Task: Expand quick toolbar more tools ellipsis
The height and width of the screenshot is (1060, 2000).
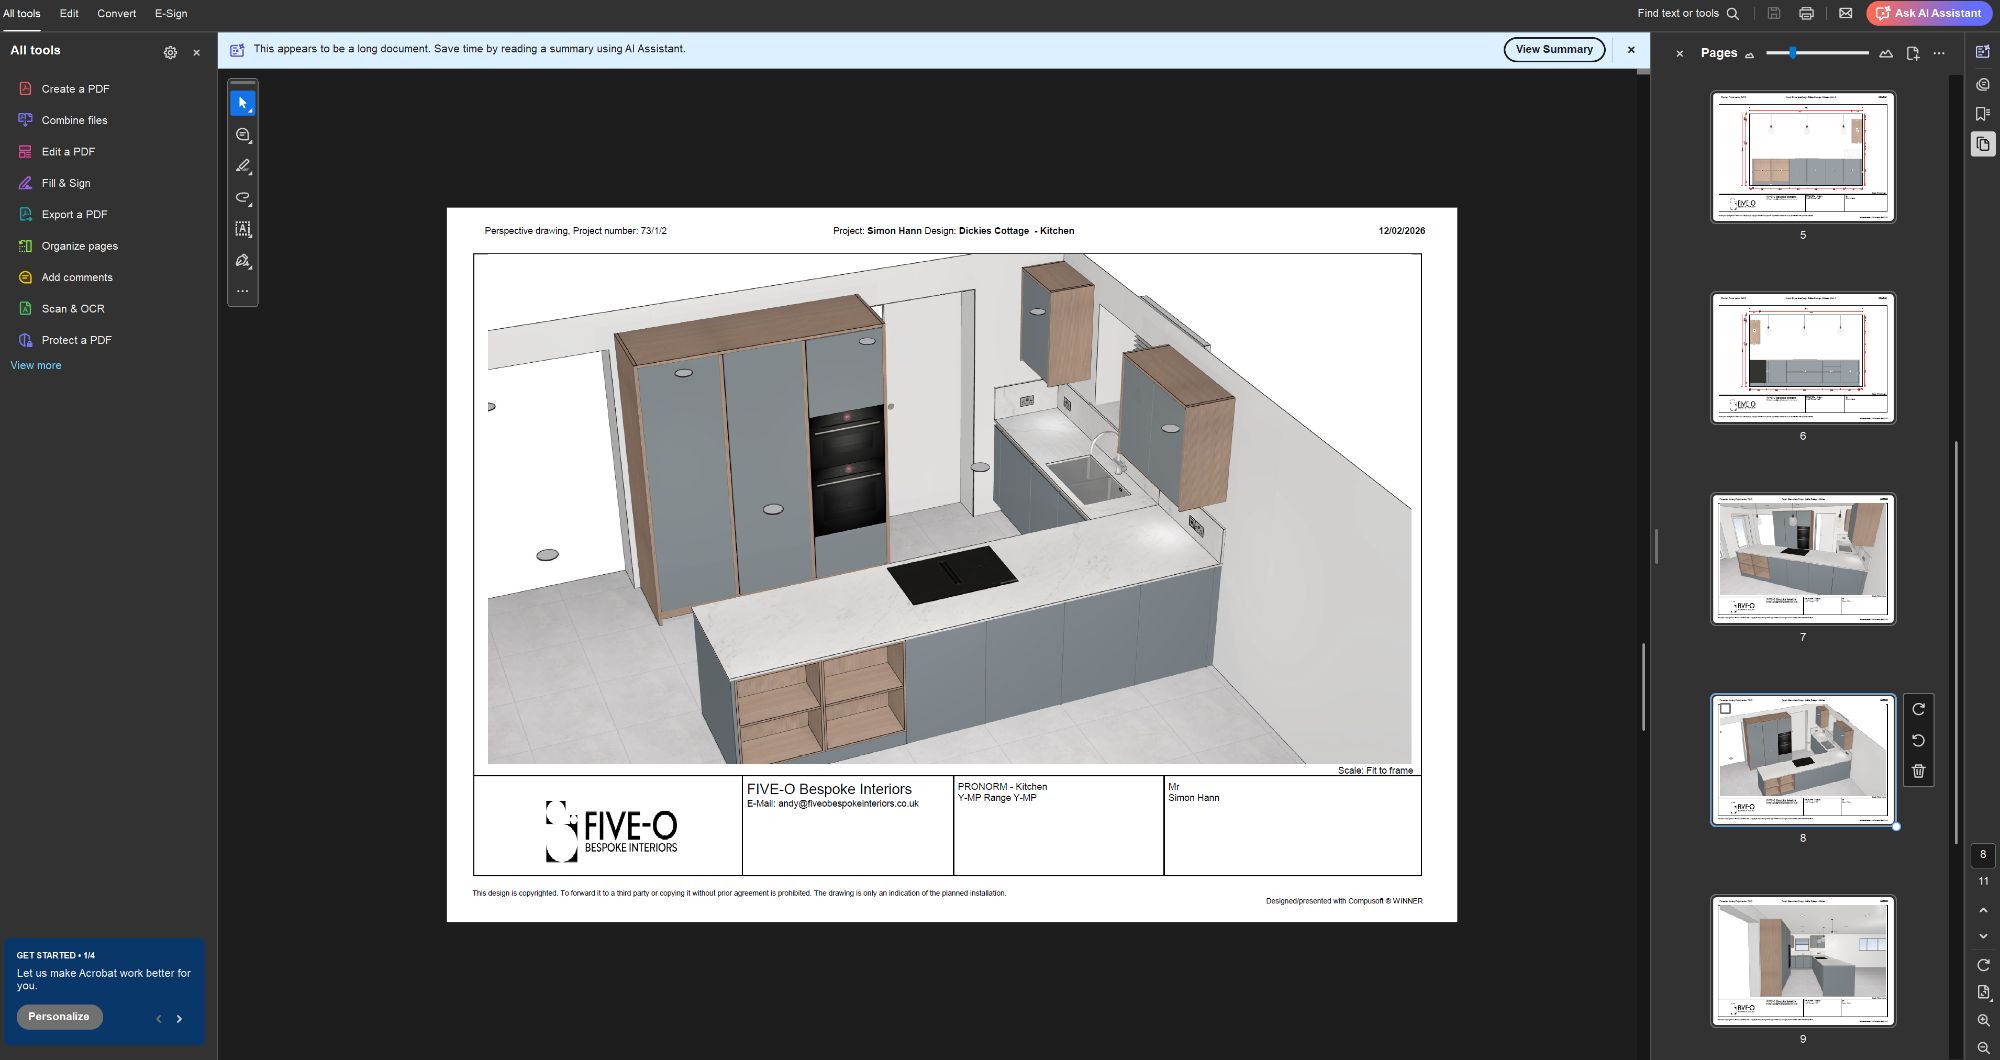Action: (x=243, y=291)
